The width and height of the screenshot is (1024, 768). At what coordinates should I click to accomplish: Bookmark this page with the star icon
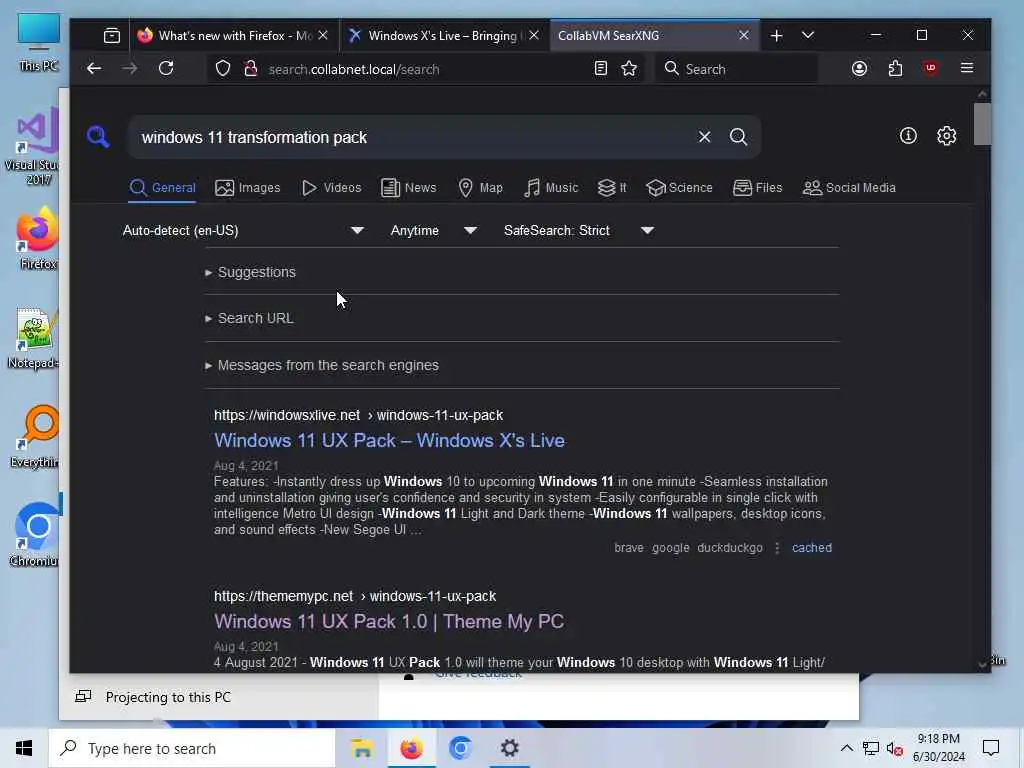tap(629, 69)
